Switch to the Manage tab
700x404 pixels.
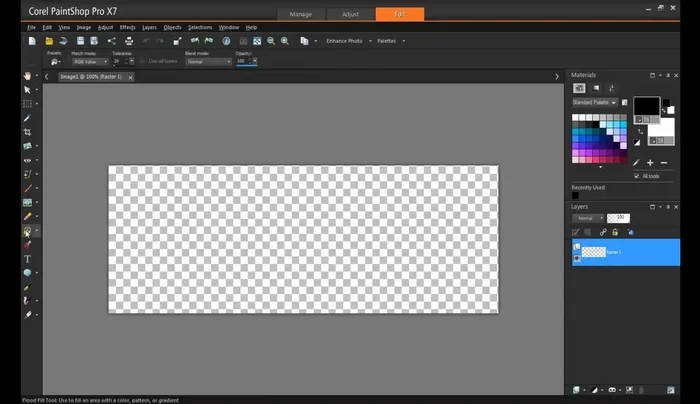(x=300, y=15)
